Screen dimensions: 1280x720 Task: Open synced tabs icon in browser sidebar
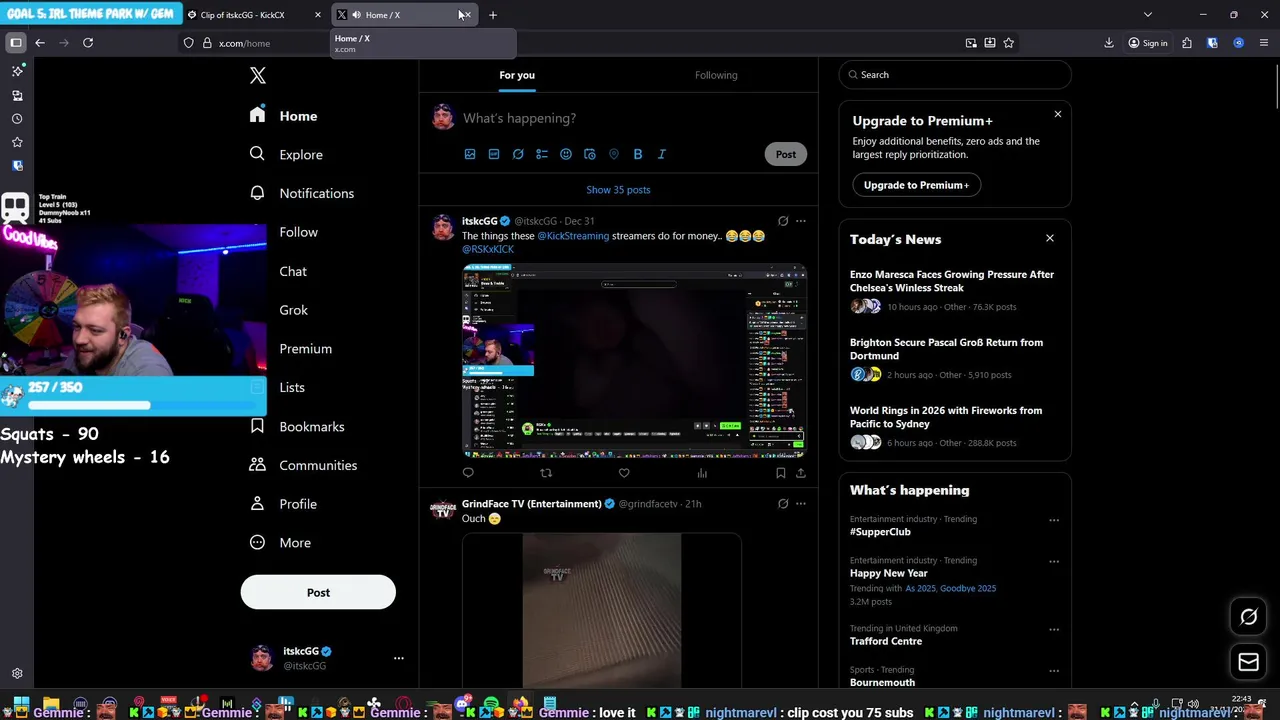(x=17, y=95)
